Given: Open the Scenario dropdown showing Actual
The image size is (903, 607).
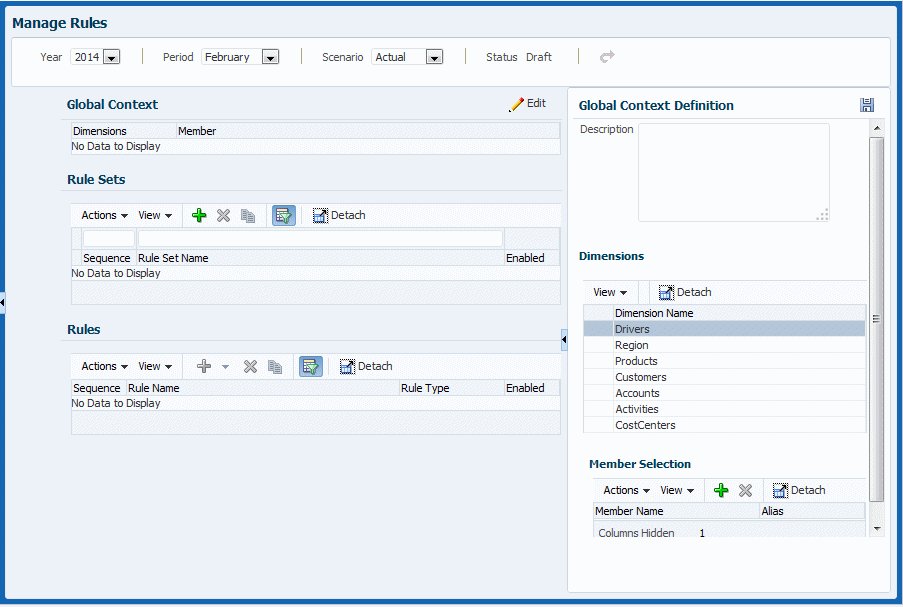Looking at the screenshot, I should (434, 57).
